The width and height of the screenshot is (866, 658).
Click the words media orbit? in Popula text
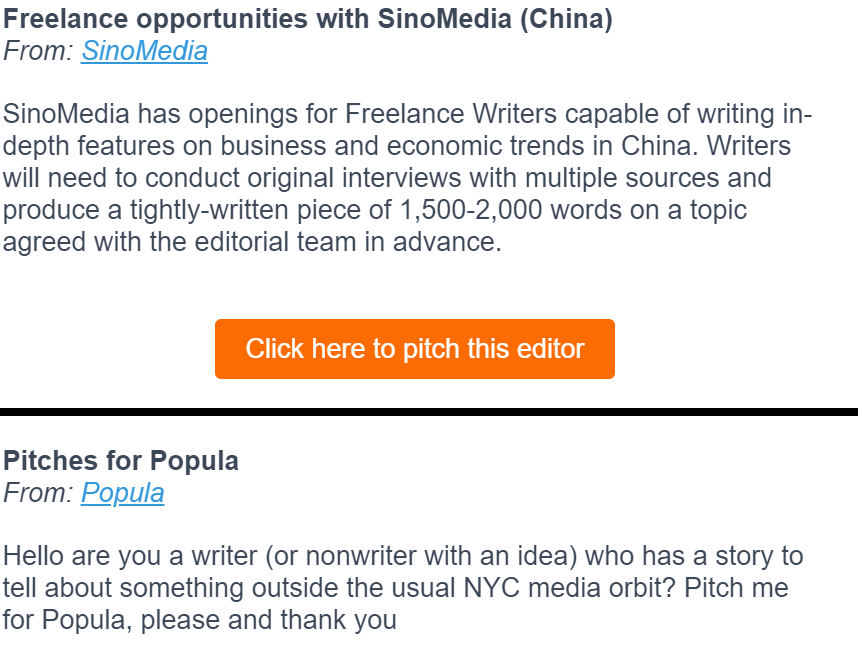(x=602, y=588)
